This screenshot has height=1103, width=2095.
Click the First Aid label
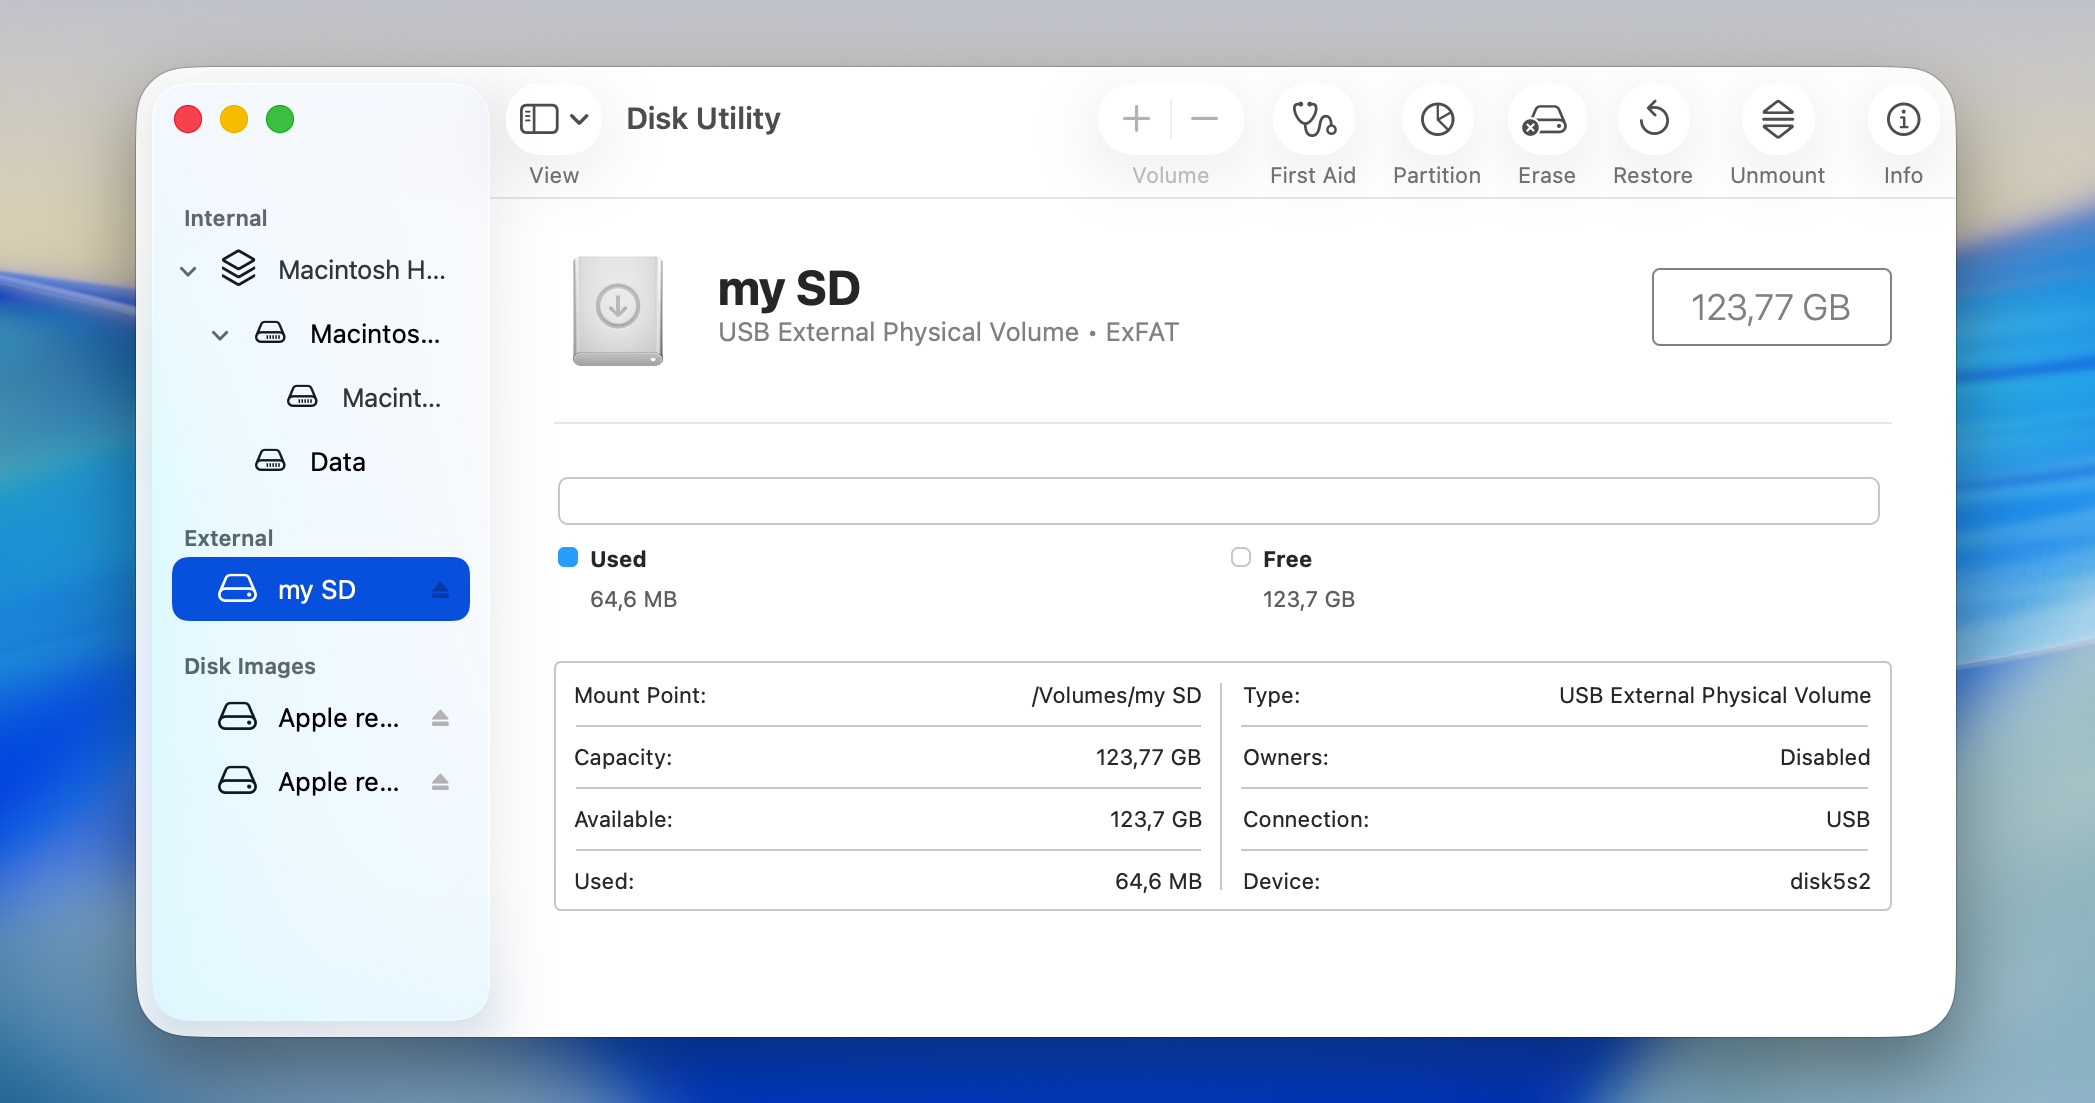(x=1313, y=175)
